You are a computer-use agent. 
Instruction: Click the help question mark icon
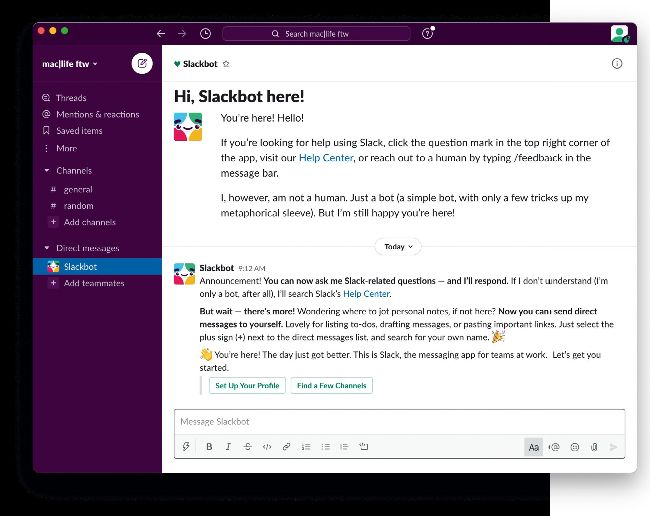[x=428, y=33]
